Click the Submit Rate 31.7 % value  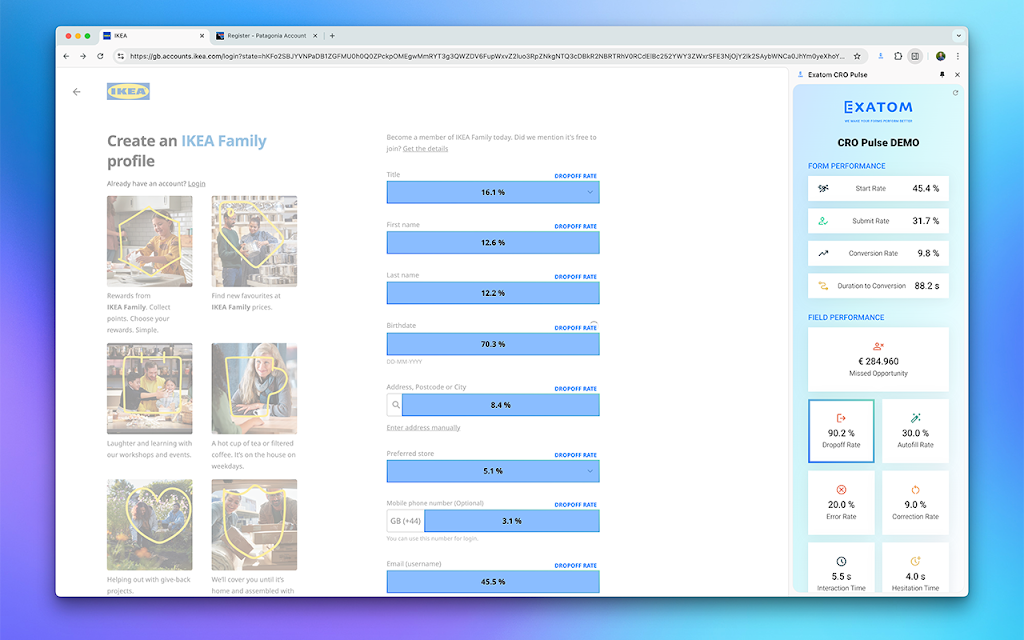click(925, 221)
